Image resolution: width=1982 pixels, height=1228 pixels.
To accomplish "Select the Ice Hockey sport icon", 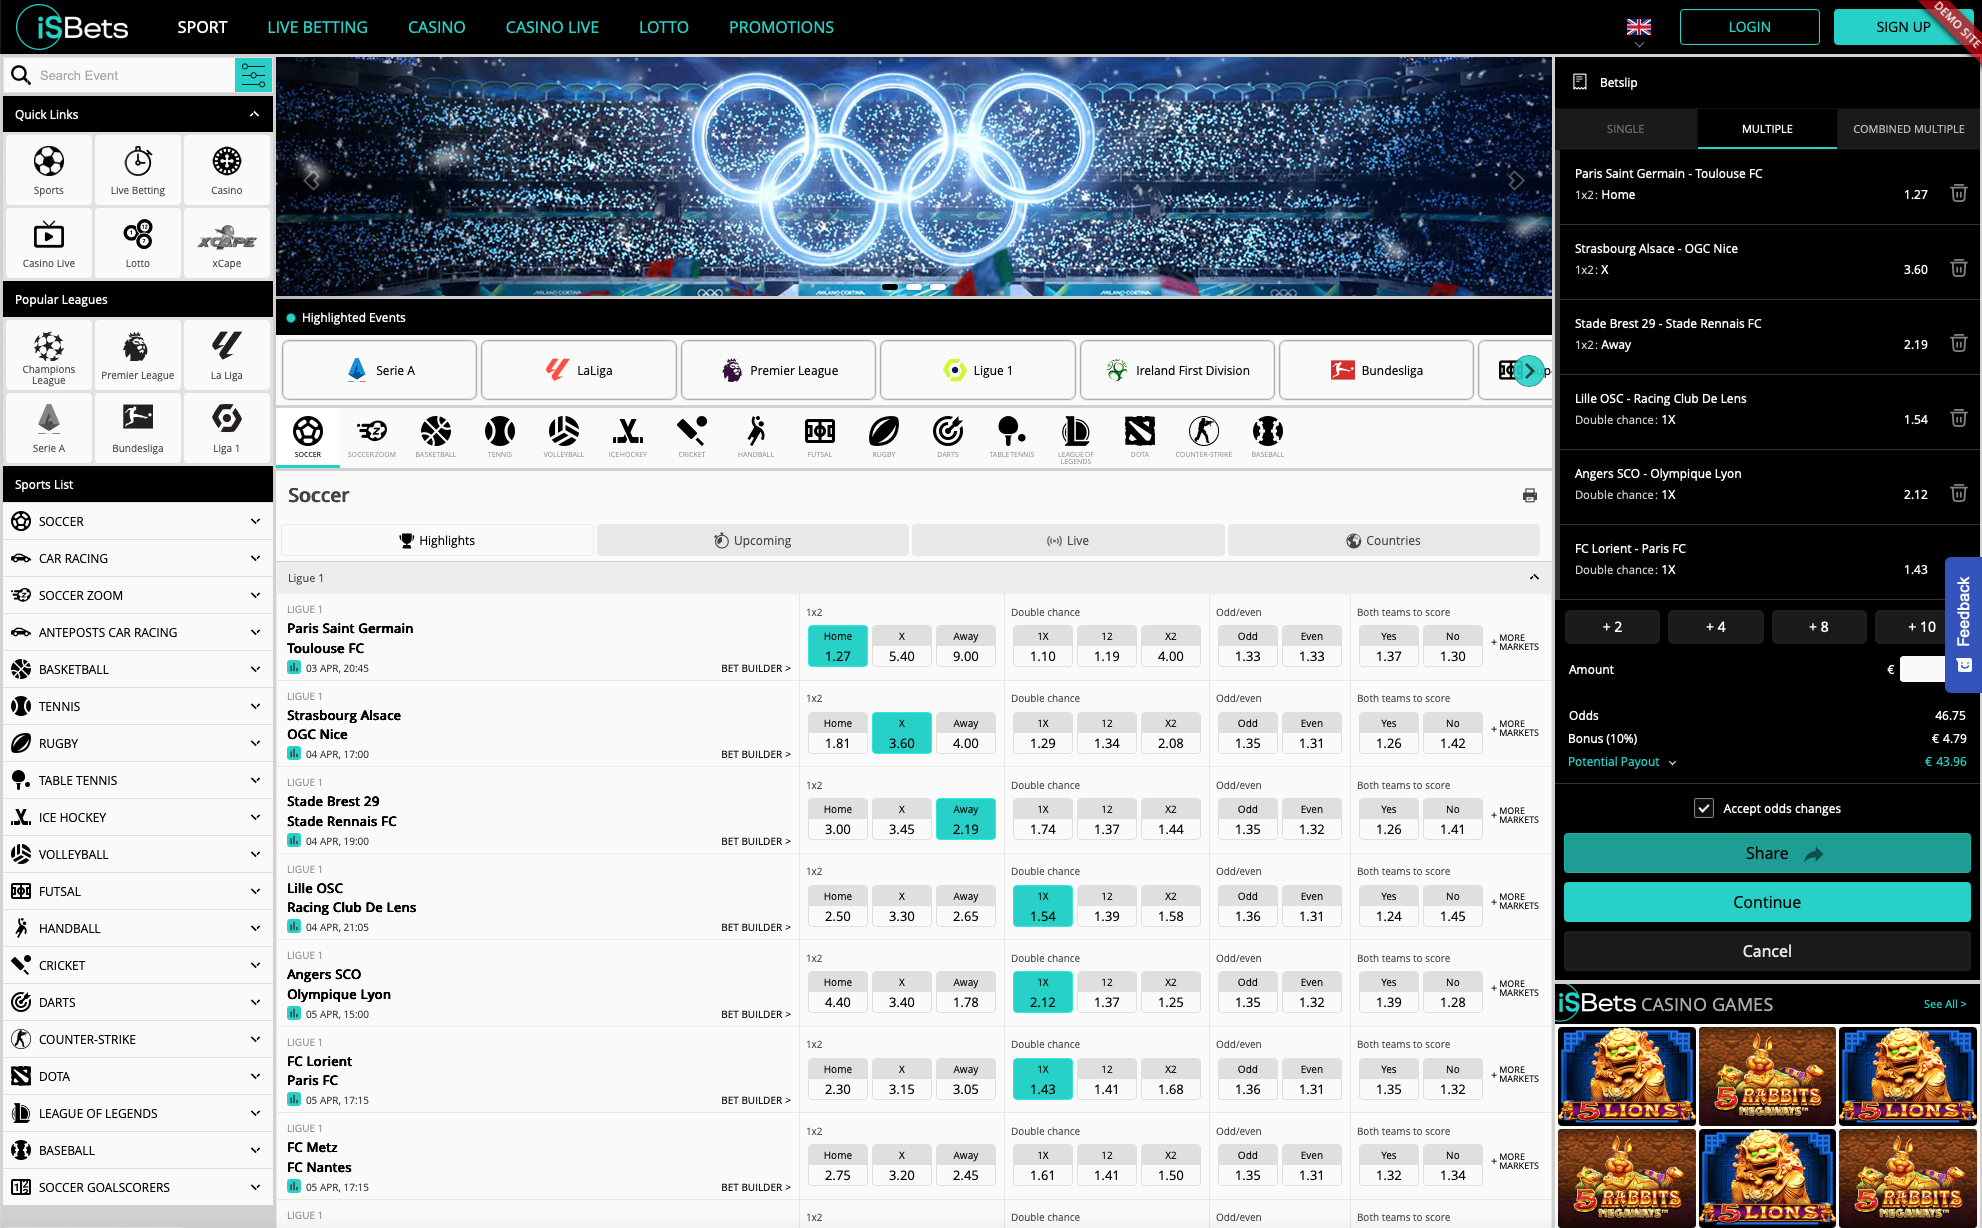I will click(x=628, y=436).
